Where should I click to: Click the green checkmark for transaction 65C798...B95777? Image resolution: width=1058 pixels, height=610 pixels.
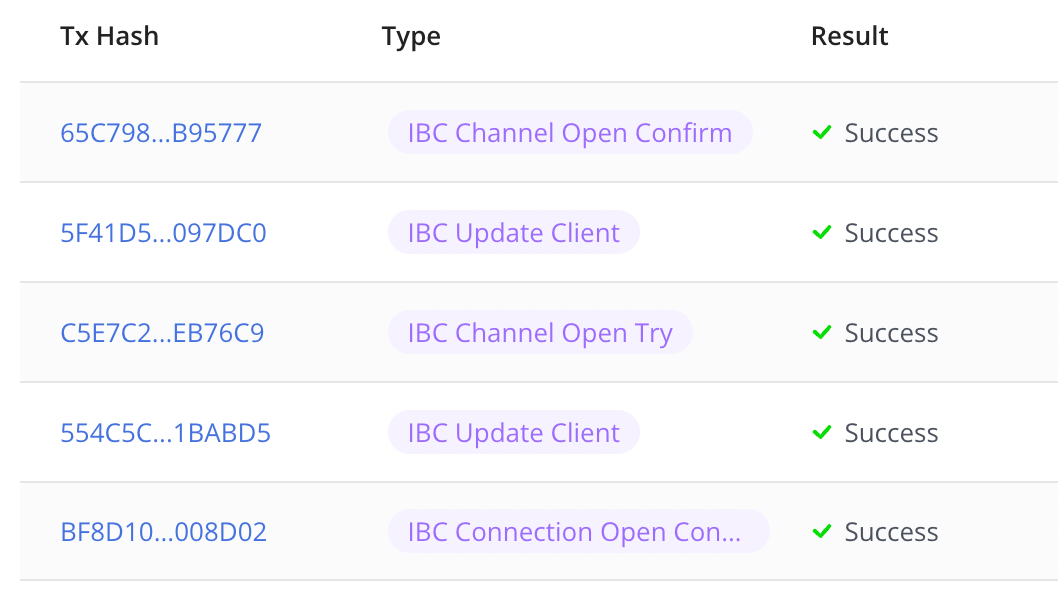coord(822,132)
